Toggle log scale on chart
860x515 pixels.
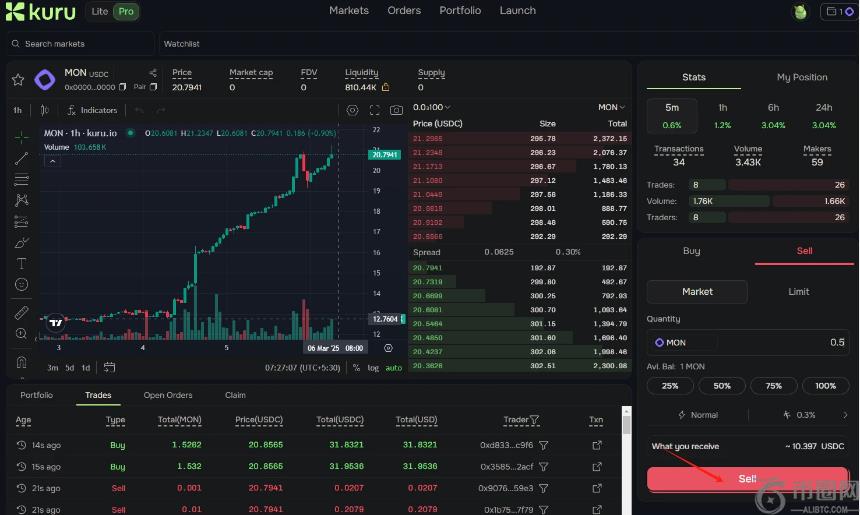(373, 367)
